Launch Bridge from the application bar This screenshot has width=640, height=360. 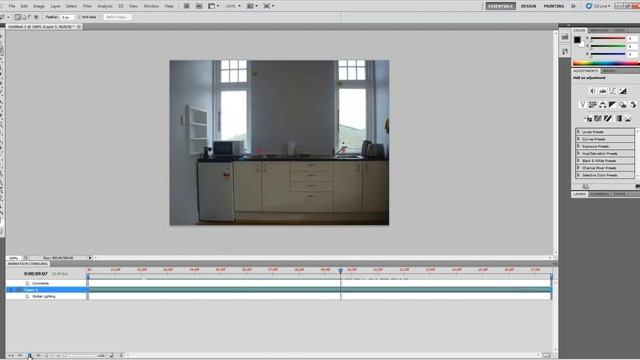coord(187,6)
